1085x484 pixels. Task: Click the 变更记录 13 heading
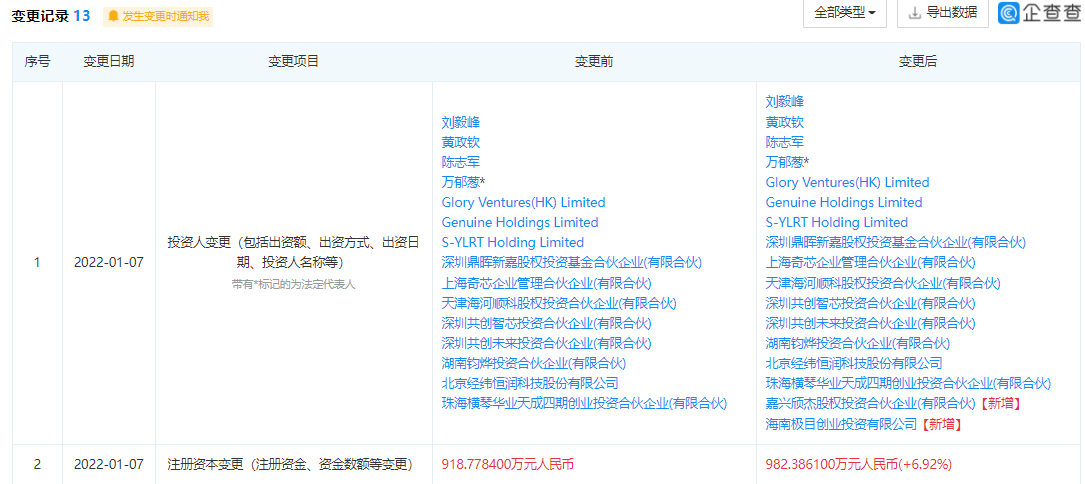click(51, 16)
